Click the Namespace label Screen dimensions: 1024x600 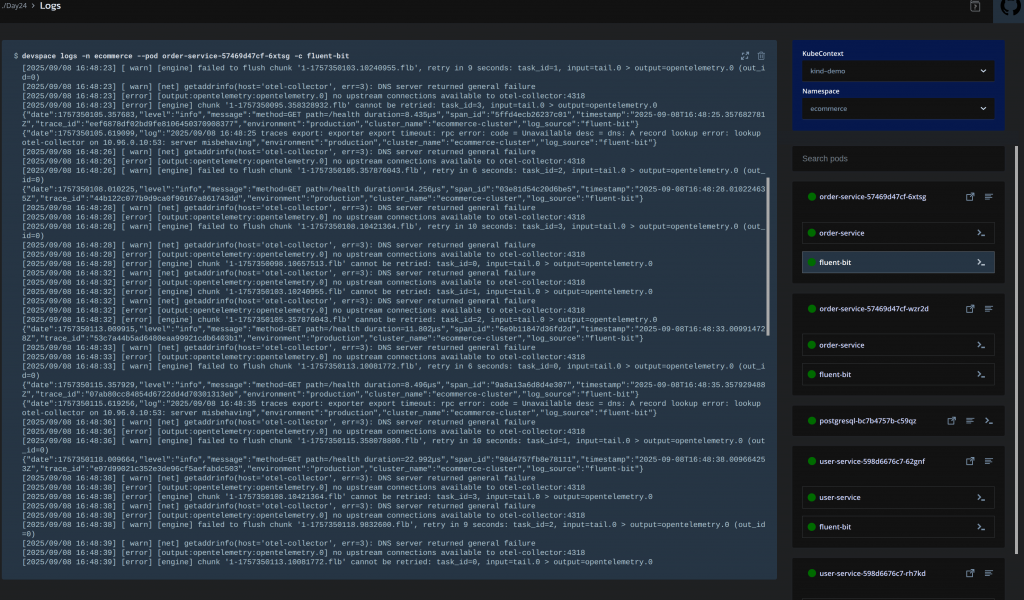pyautogui.click(x=821, y=91)
